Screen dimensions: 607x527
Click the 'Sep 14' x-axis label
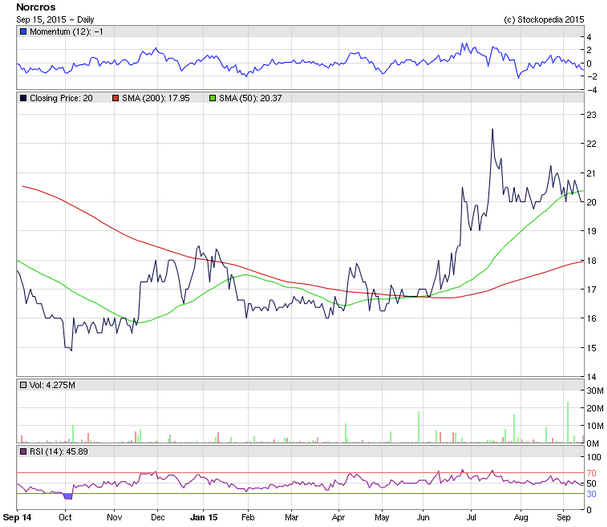17,518
